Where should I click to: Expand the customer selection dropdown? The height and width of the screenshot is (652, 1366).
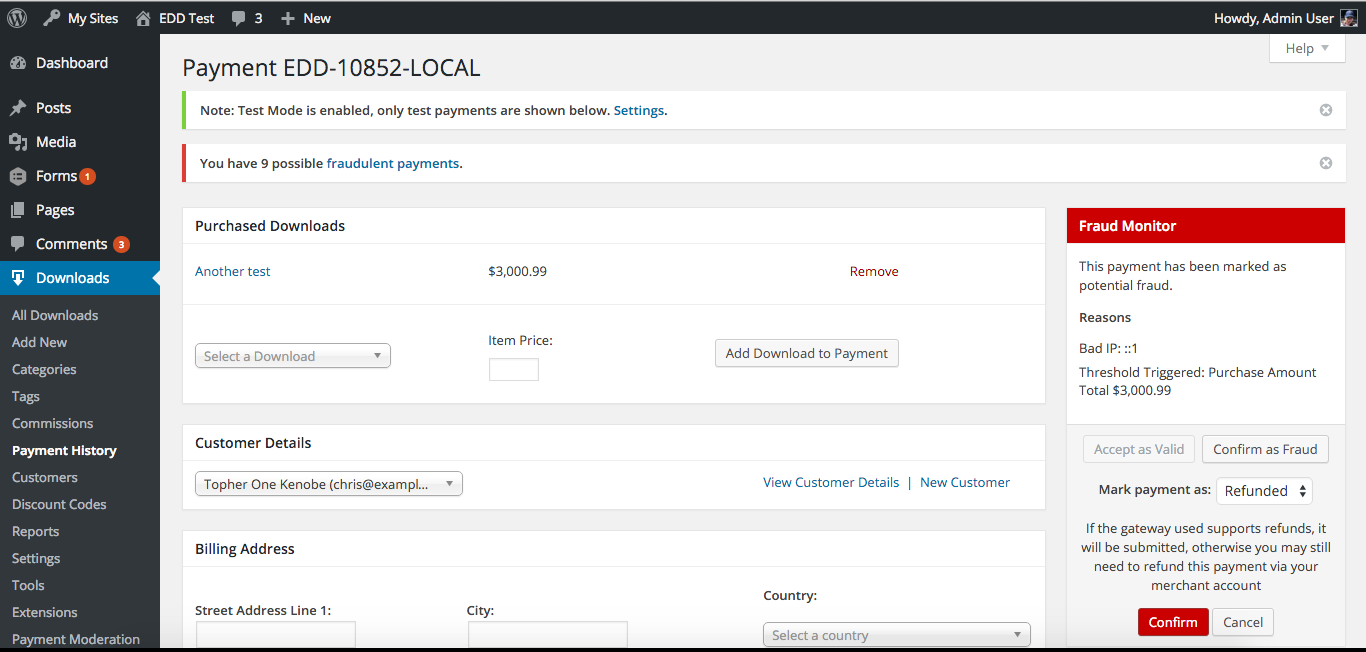328,484
